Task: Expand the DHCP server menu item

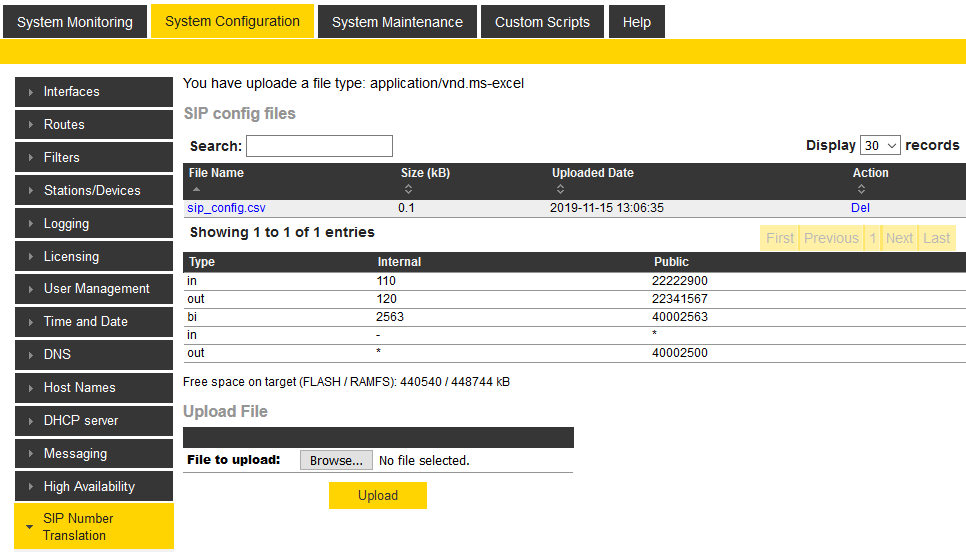Action: (x=94, y=421)
